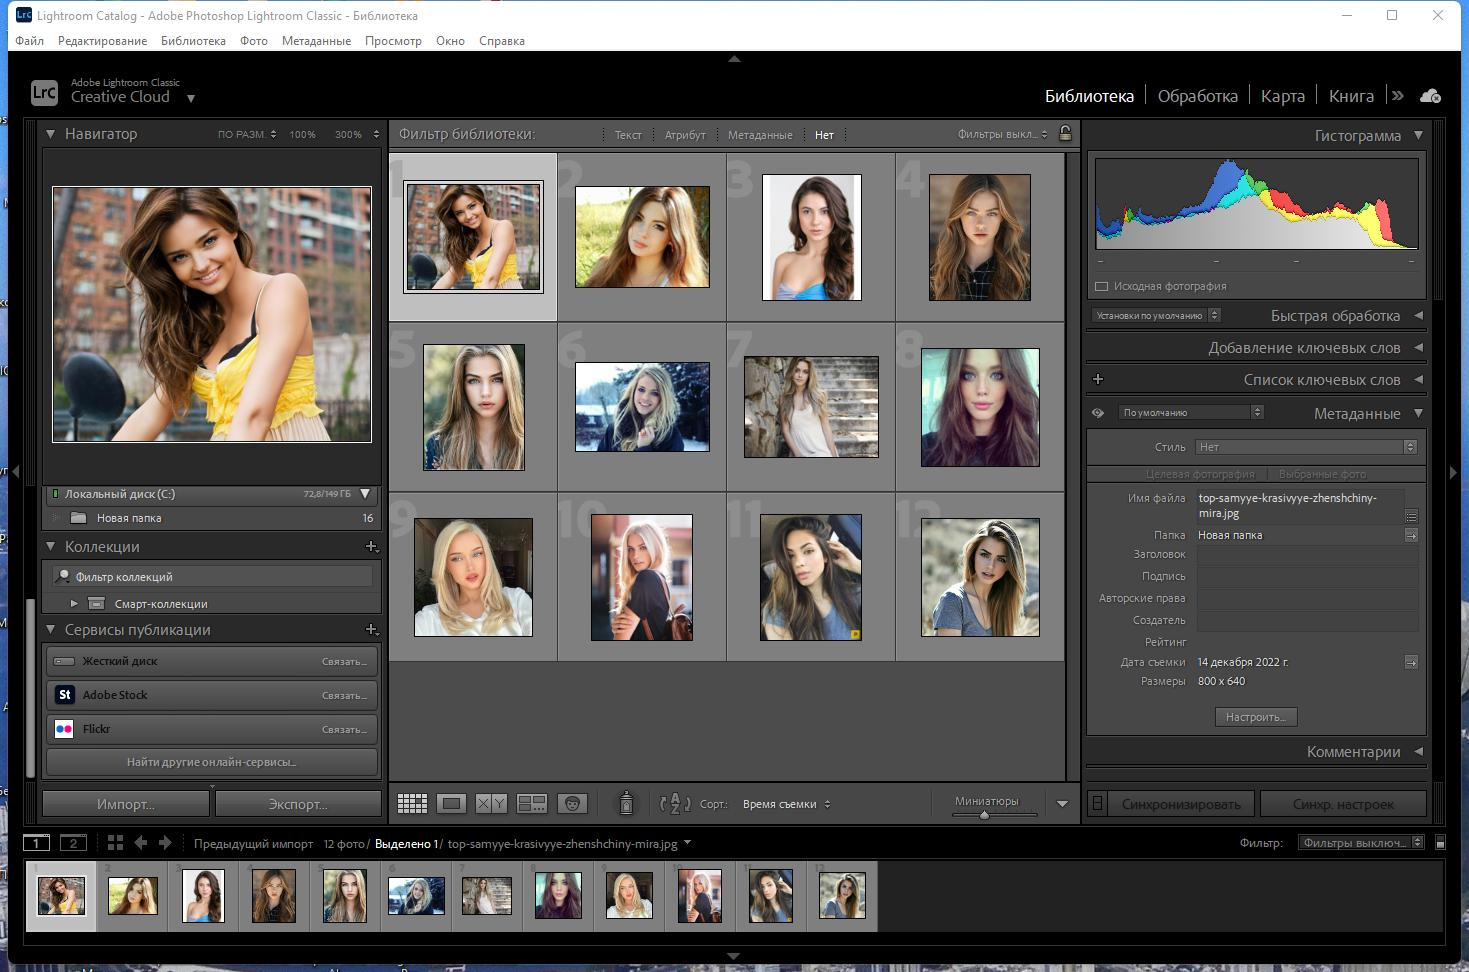
Task: Click Связать for Adobe Stock
Action: click(x=344, y=695)
